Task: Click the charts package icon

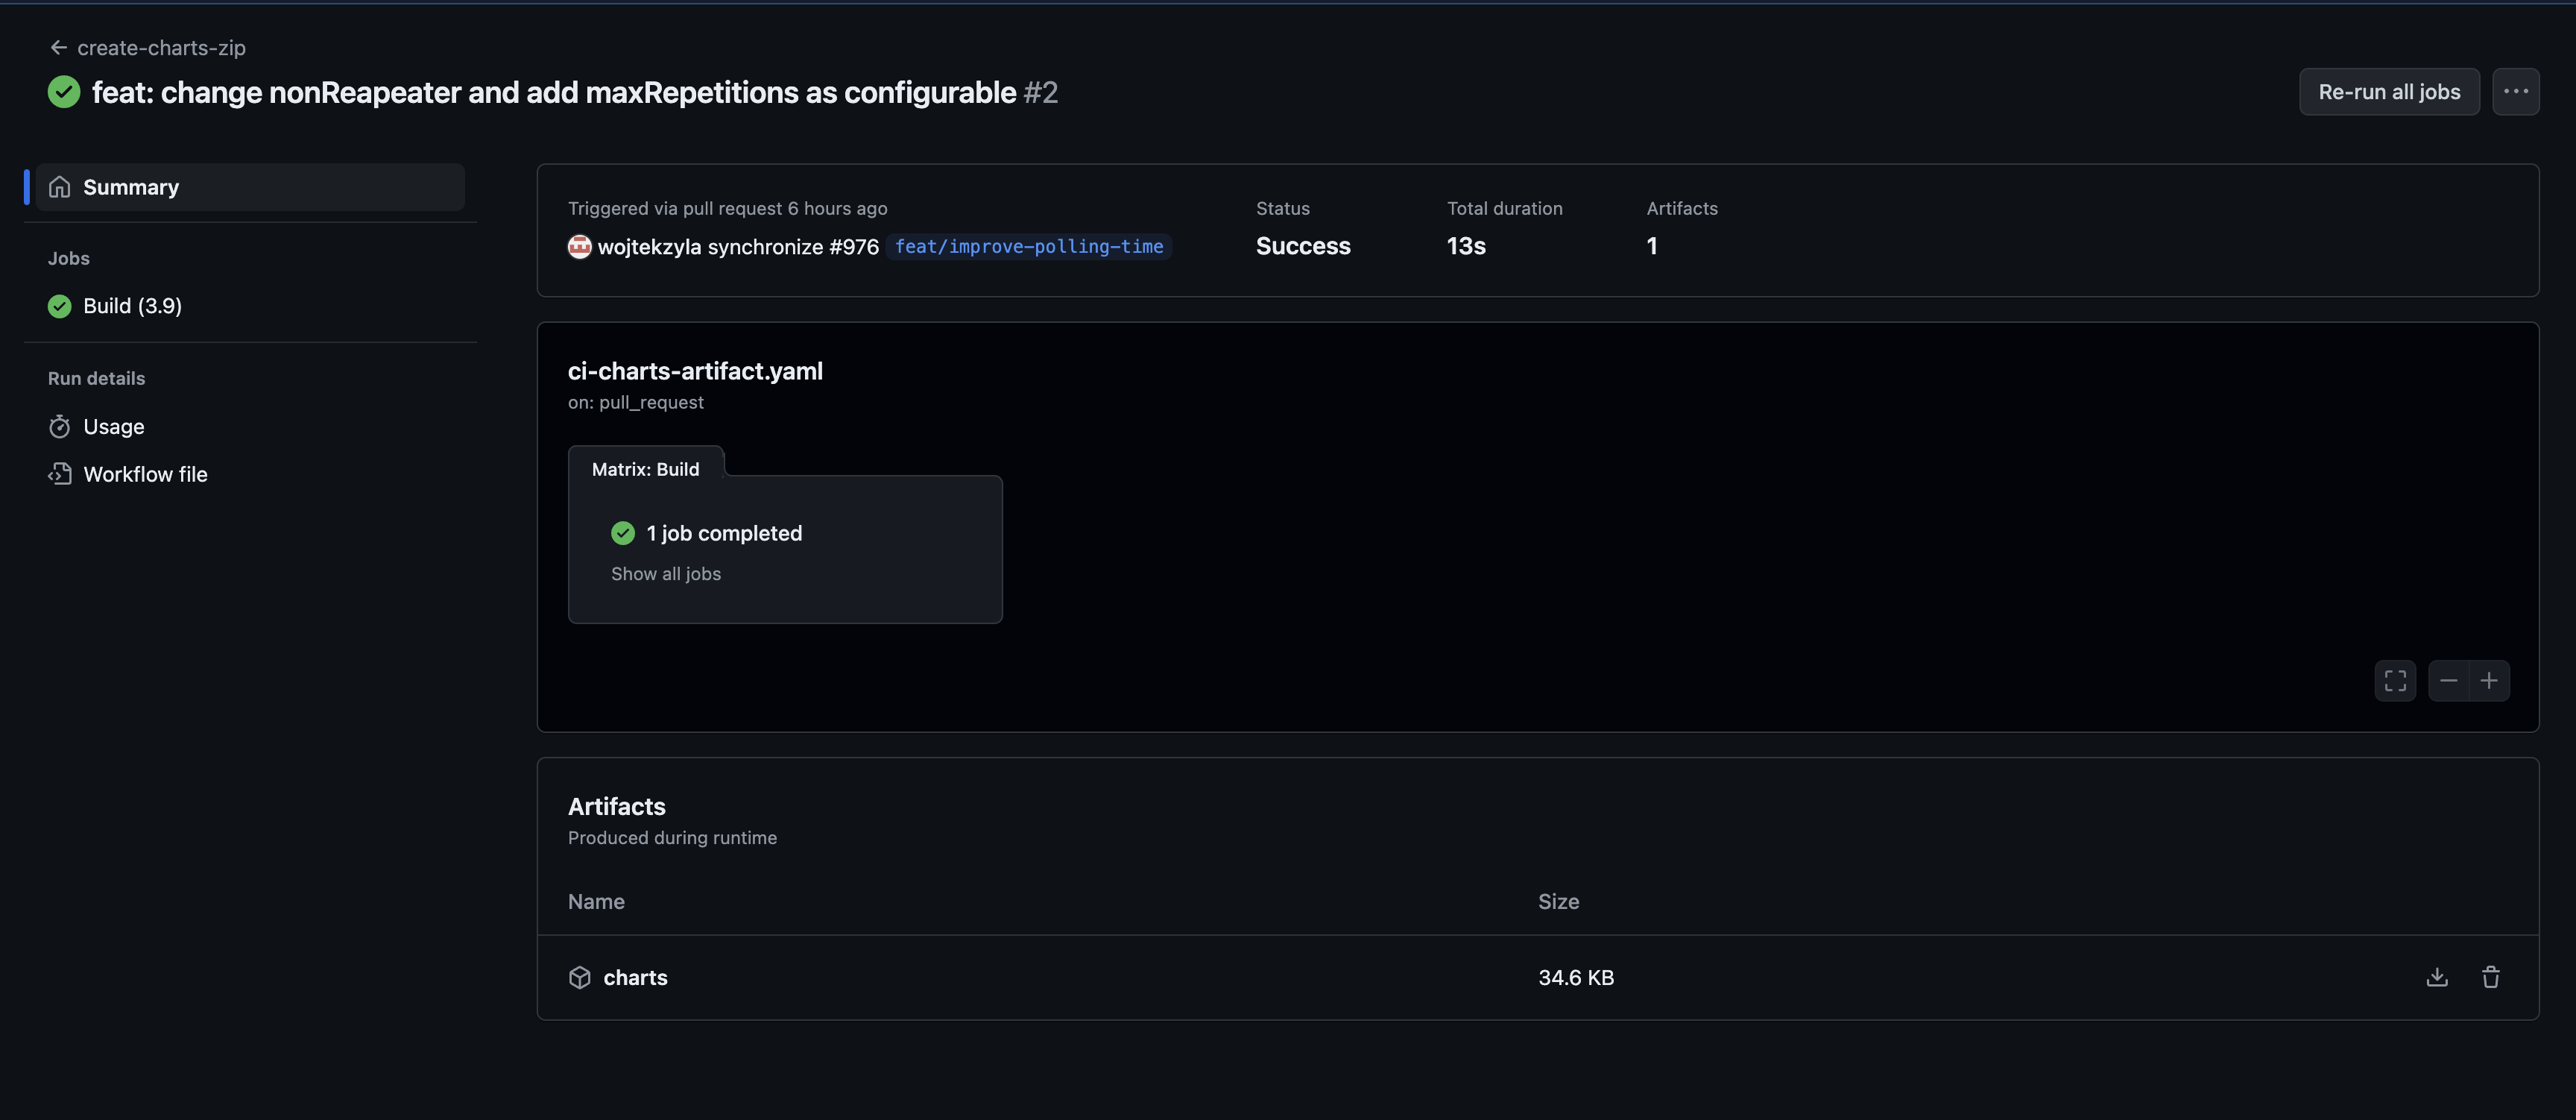Action: tap(580, 977)
